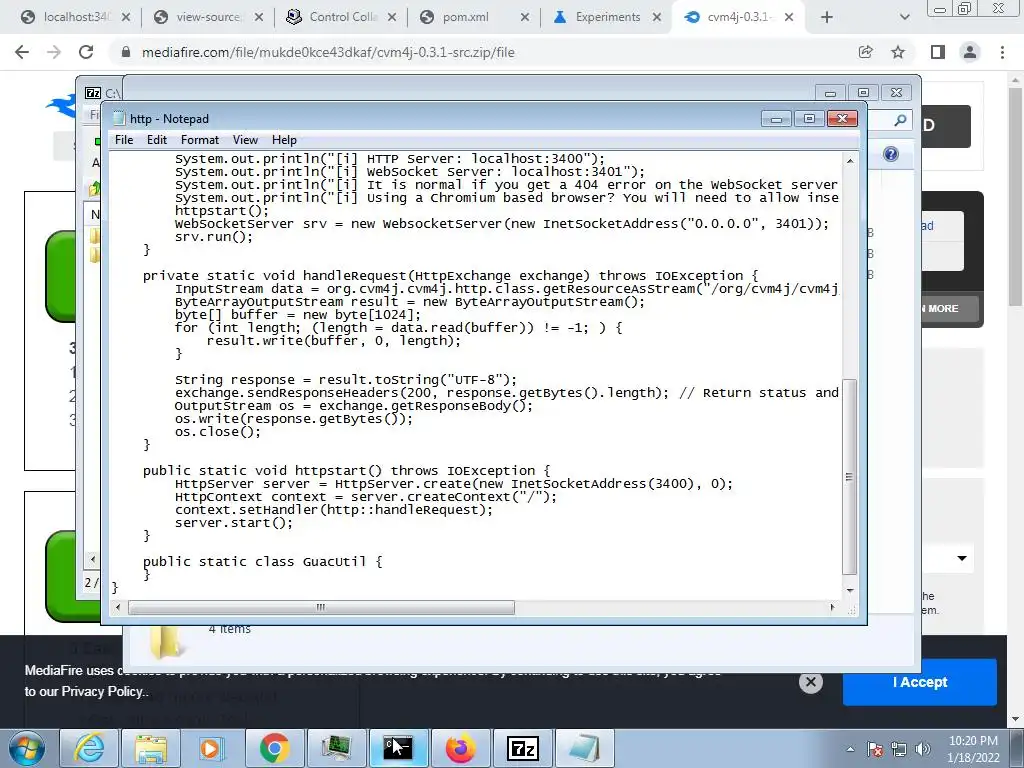Open 7-Zip from the taskbar

522,748
